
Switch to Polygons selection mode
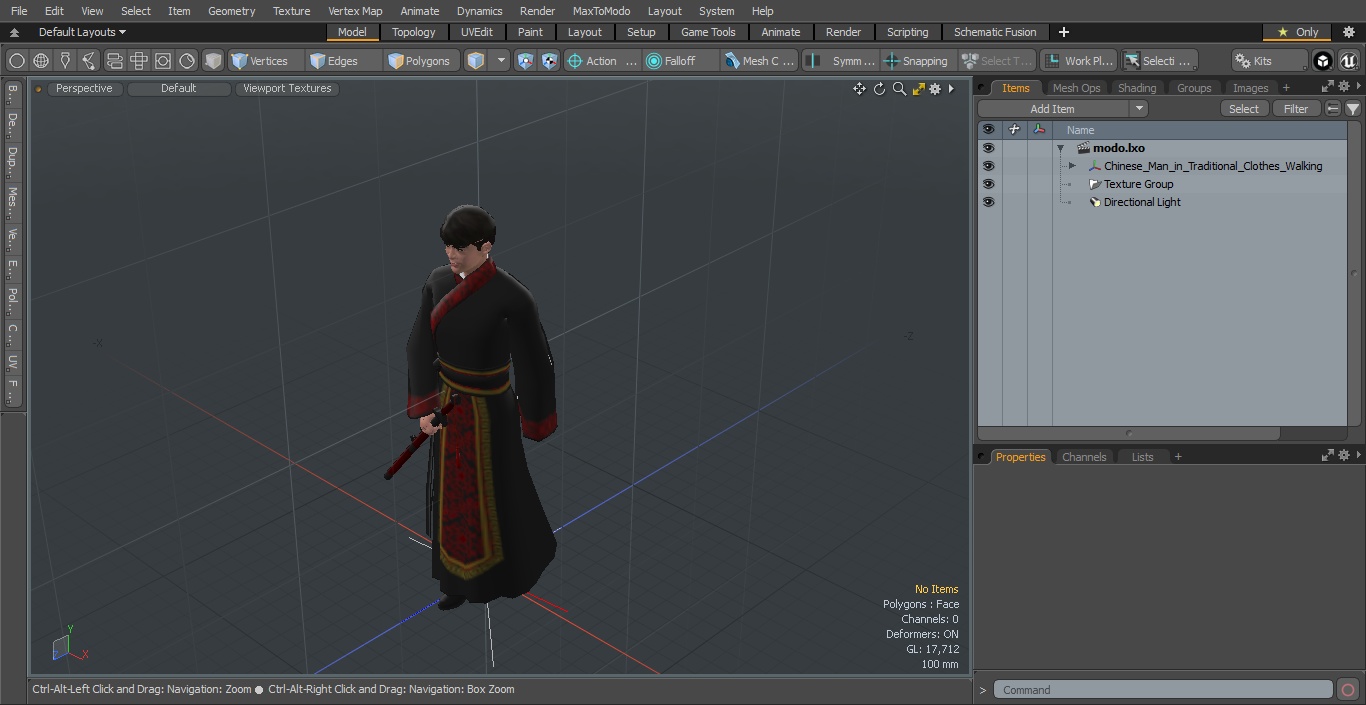coord(422,61)
